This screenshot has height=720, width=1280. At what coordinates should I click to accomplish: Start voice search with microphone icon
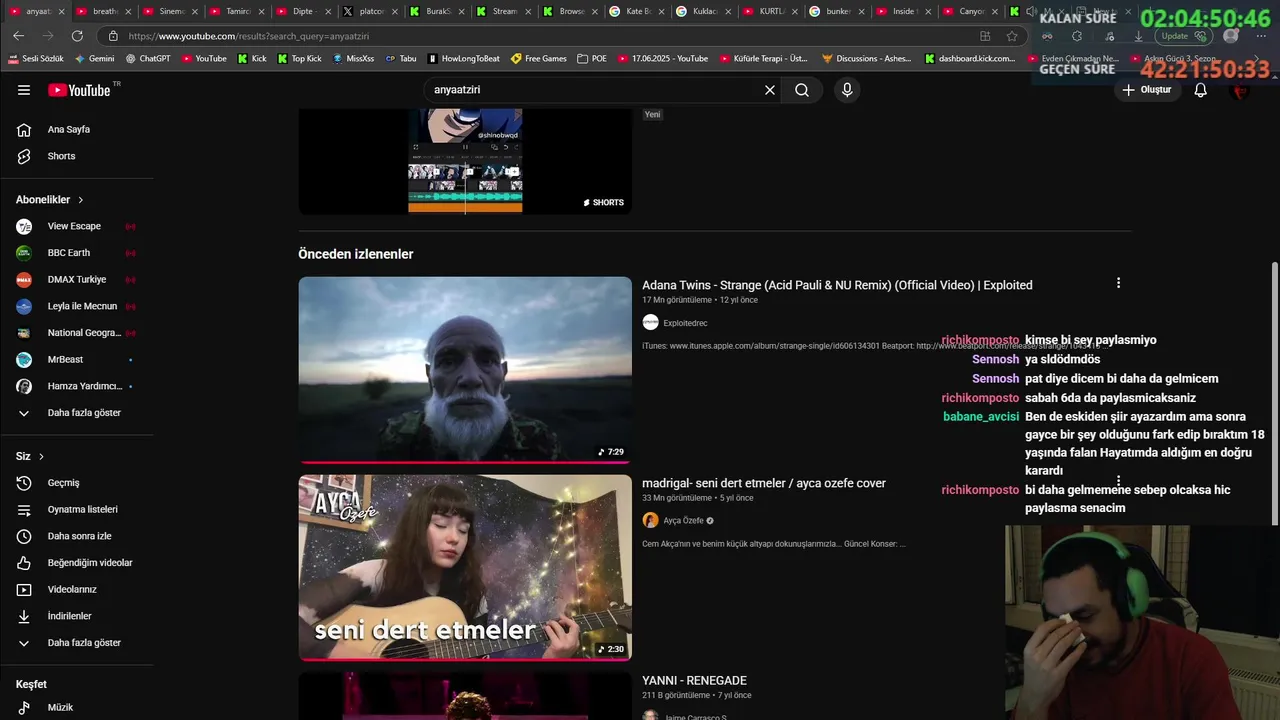click(847, 90)
